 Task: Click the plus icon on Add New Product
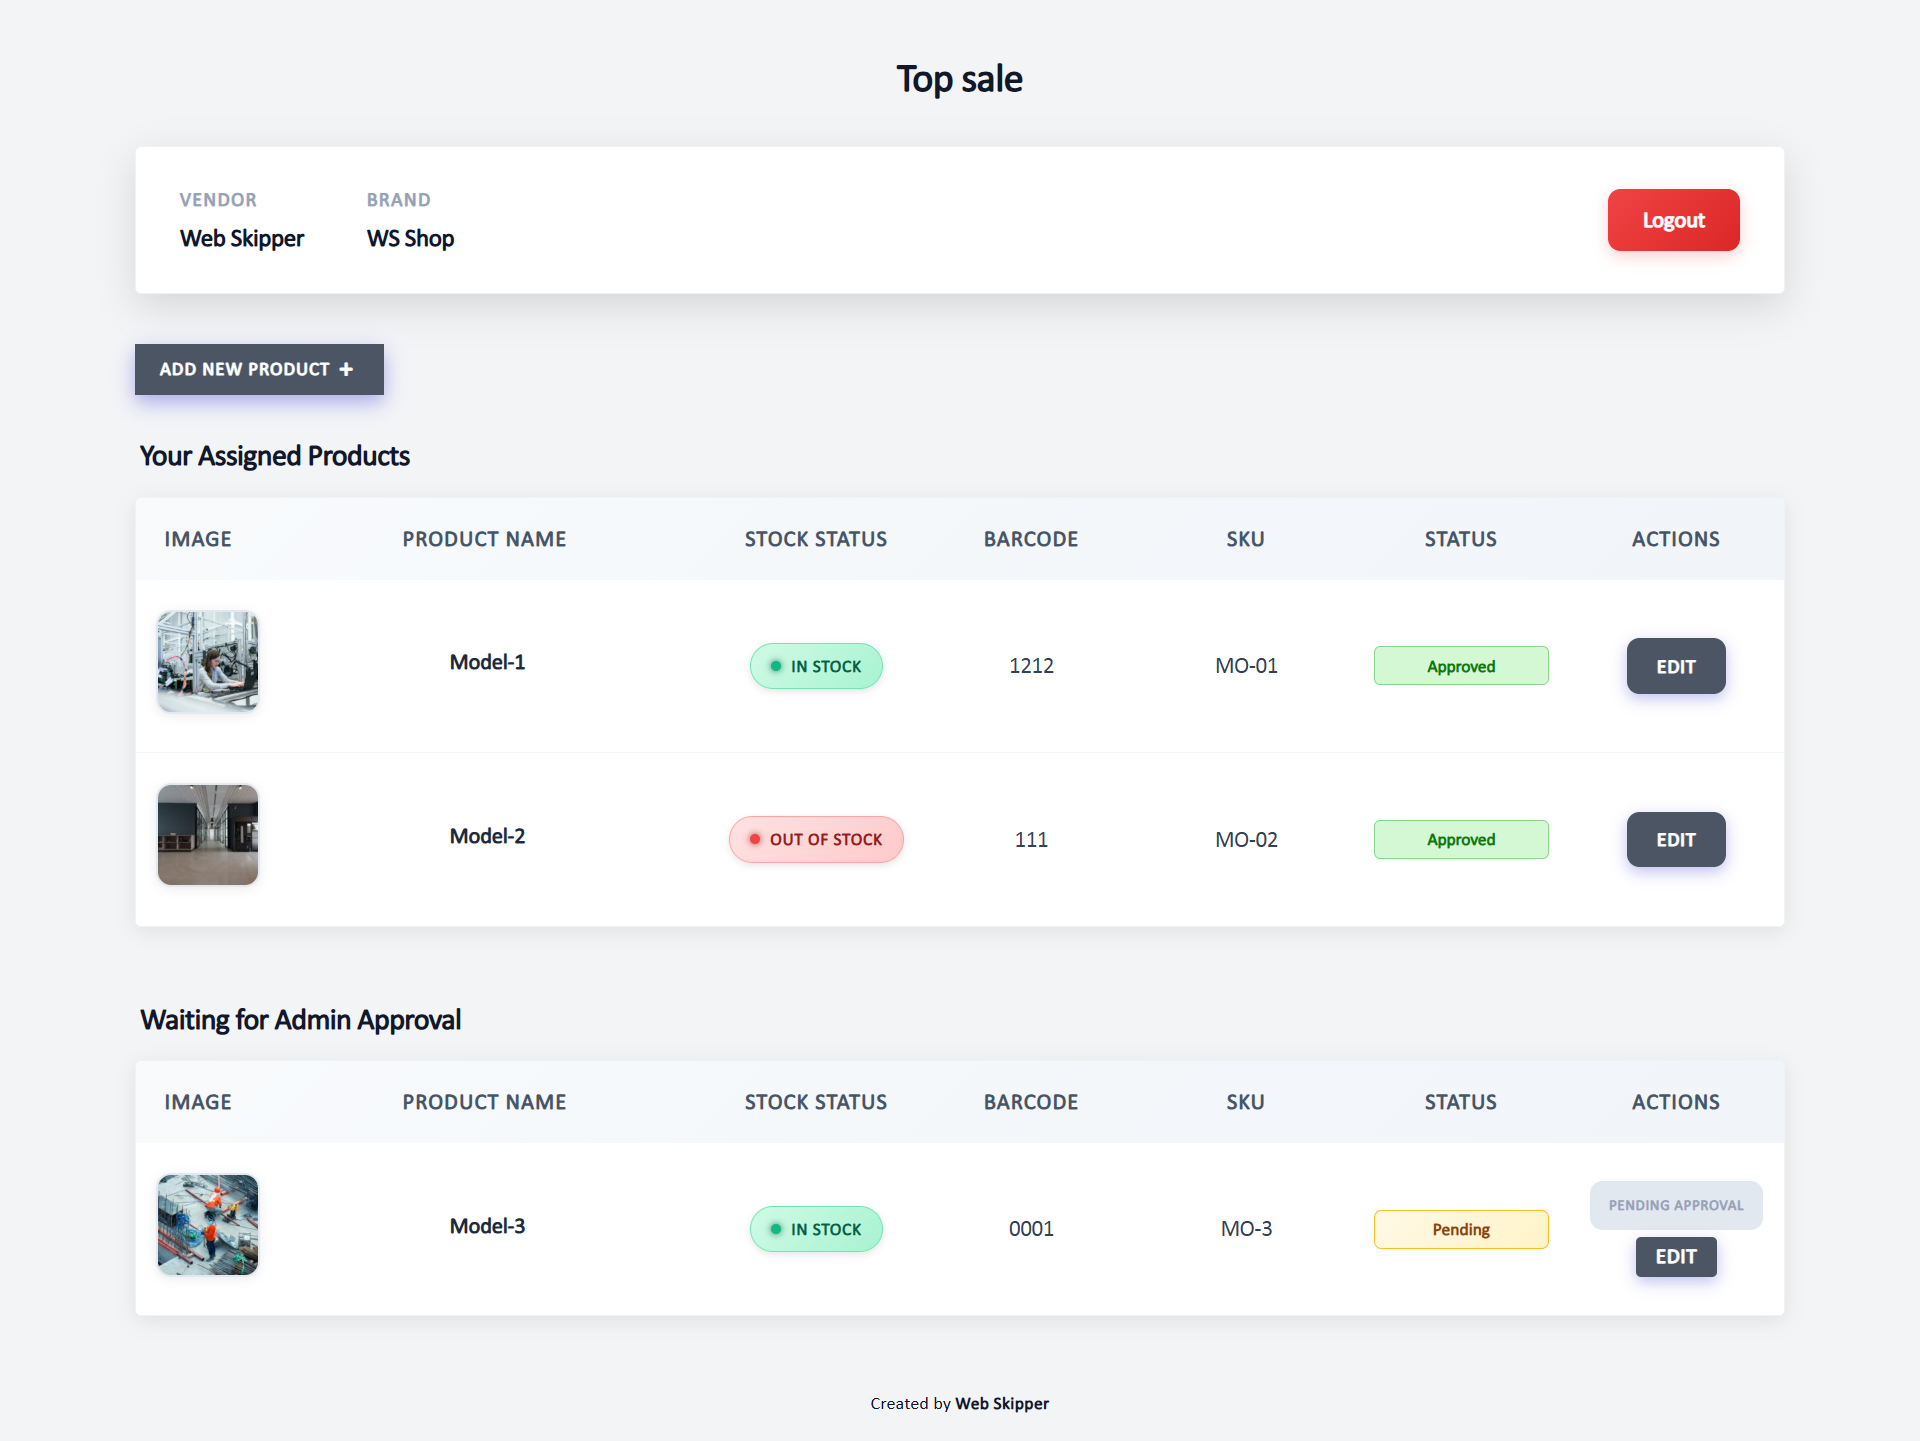pyautogui.click(x=346, y=369)
